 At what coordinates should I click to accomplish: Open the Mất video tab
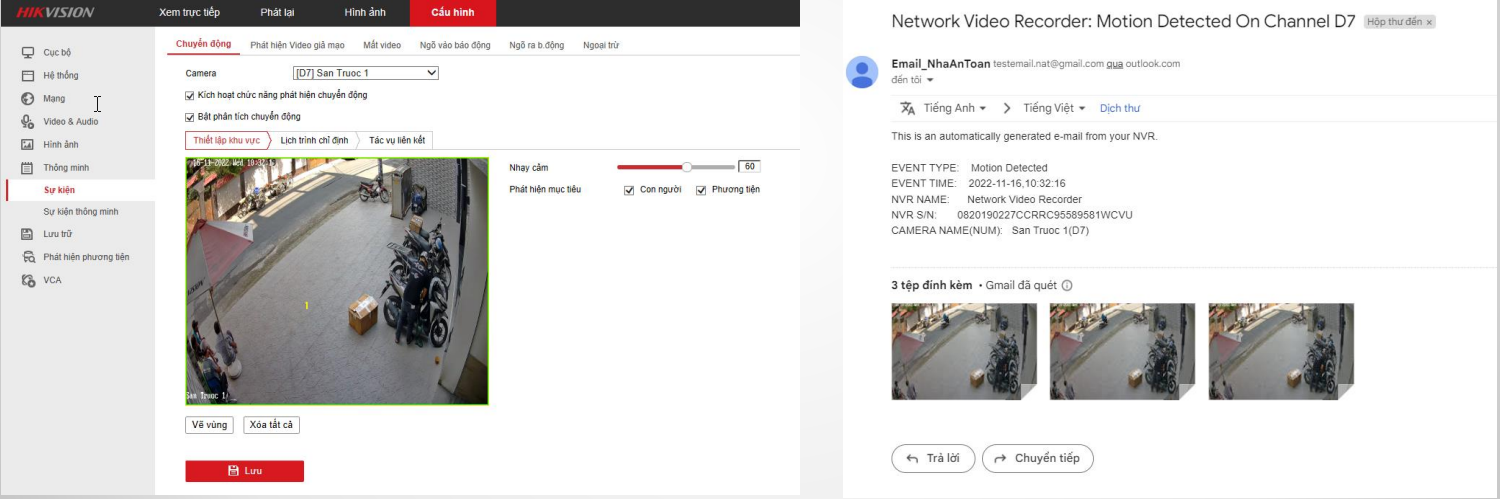pyautogui.click(x=382, y=45)
